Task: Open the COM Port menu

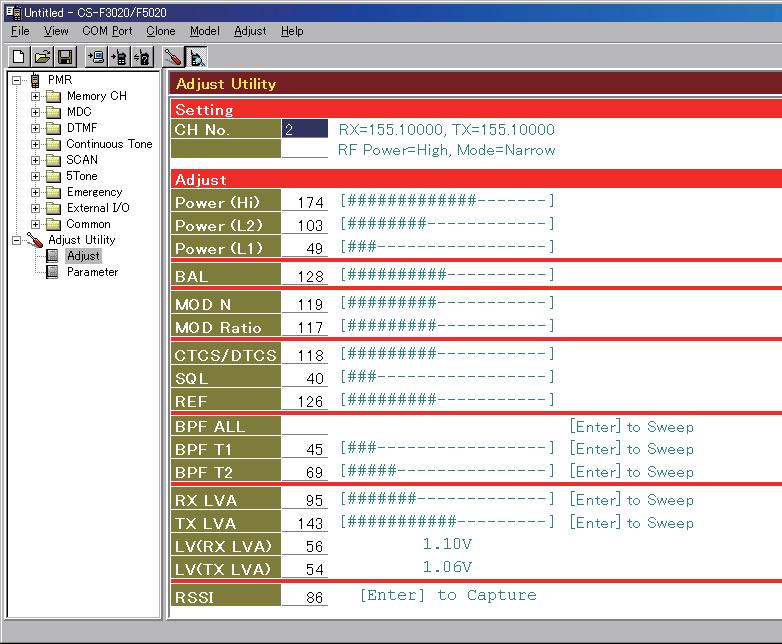Action: point(107,31)
